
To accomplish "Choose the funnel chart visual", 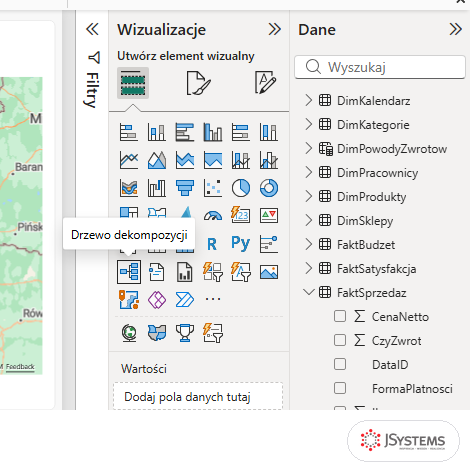I will pos(185,188).
